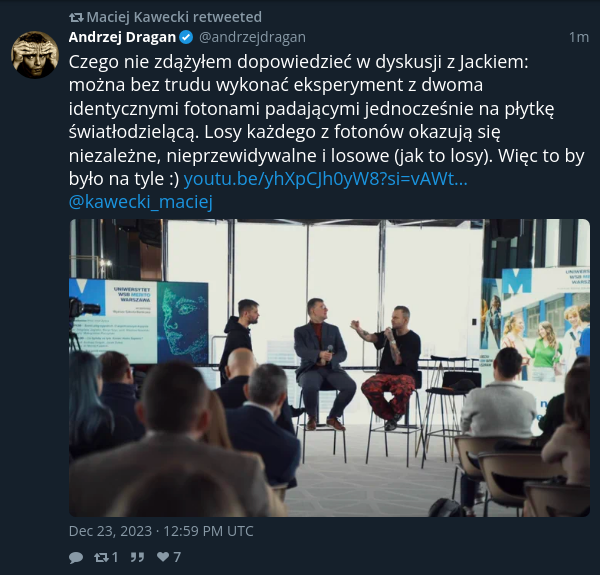This screenshot has width=600, height=575.
Task: Open the 1m timestamp link
Action: click(579, 37)
